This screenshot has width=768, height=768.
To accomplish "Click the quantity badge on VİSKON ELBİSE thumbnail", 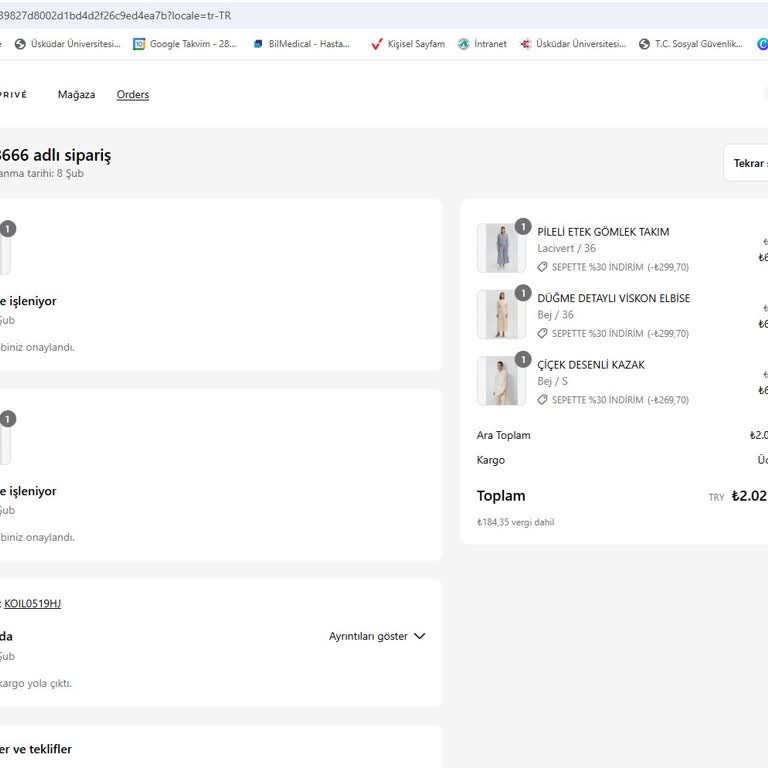I will 523,293.
